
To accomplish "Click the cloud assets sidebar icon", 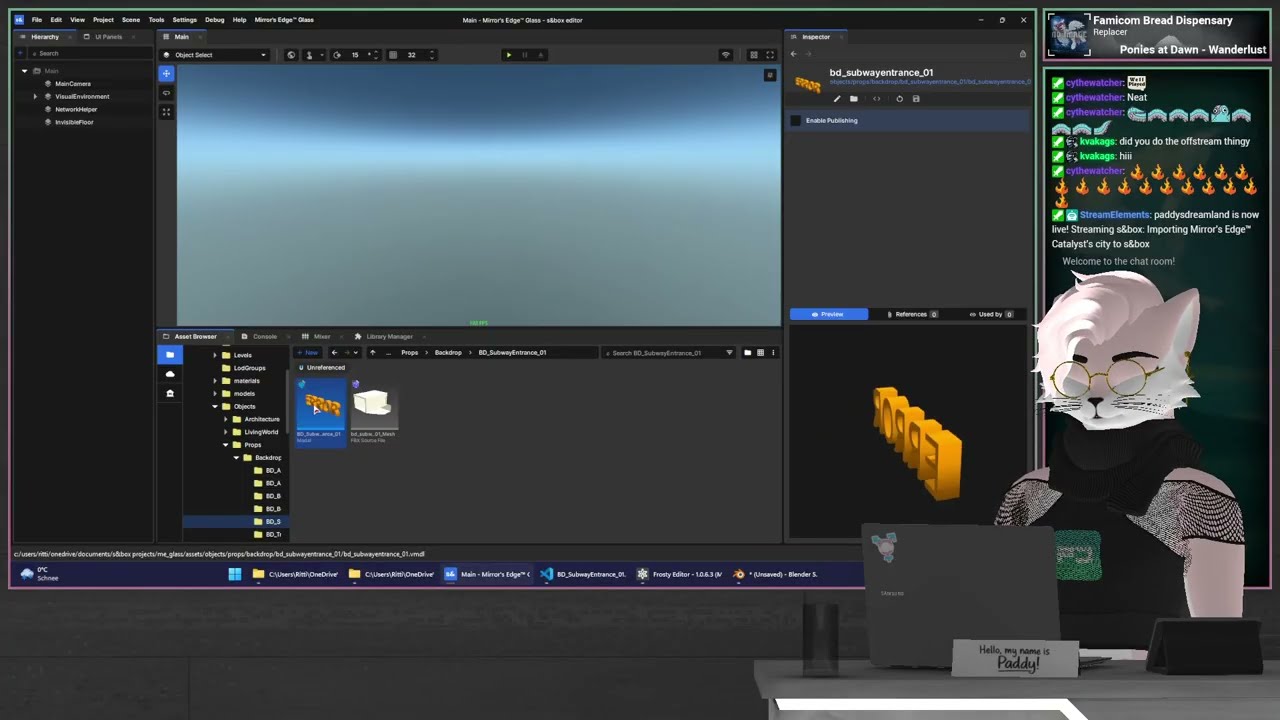I will click(170, 374).
